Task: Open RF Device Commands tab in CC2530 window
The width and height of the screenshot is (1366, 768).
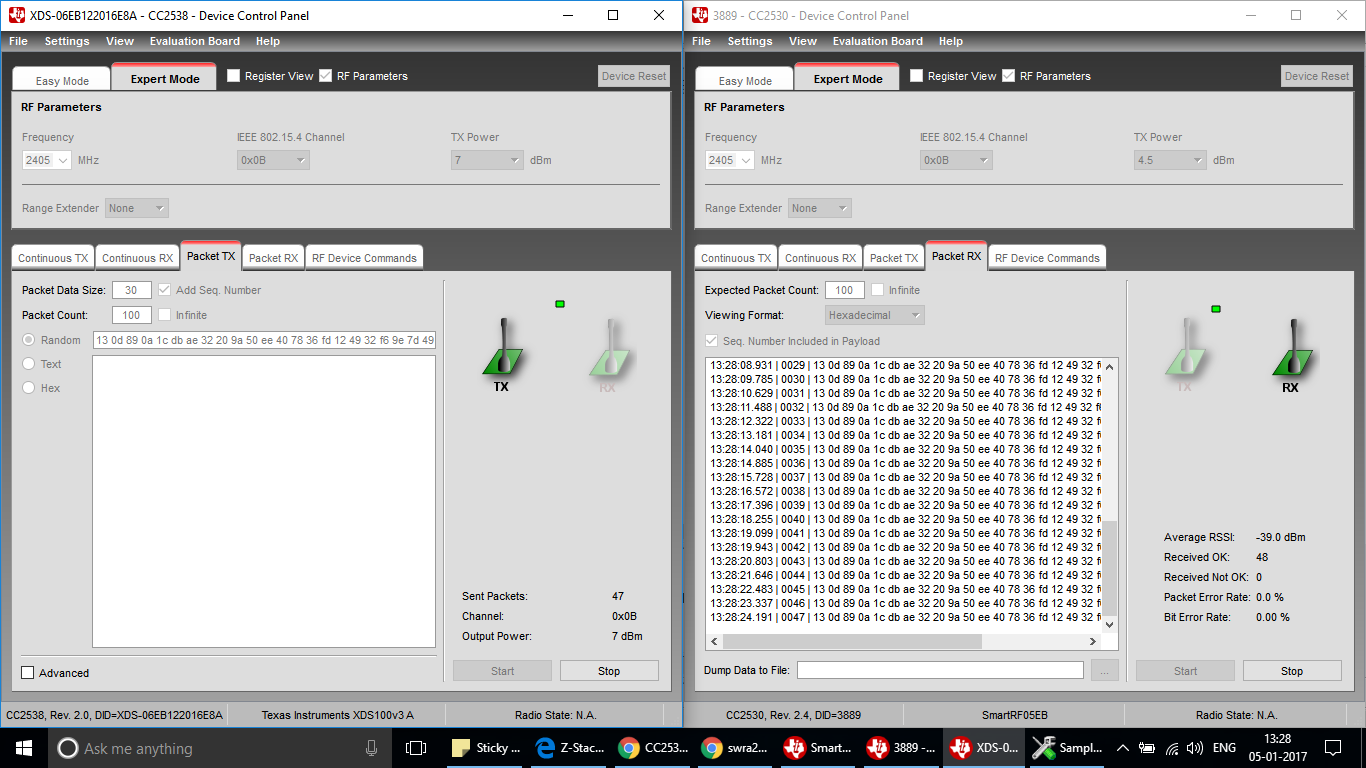Action: click(1047, 258)
